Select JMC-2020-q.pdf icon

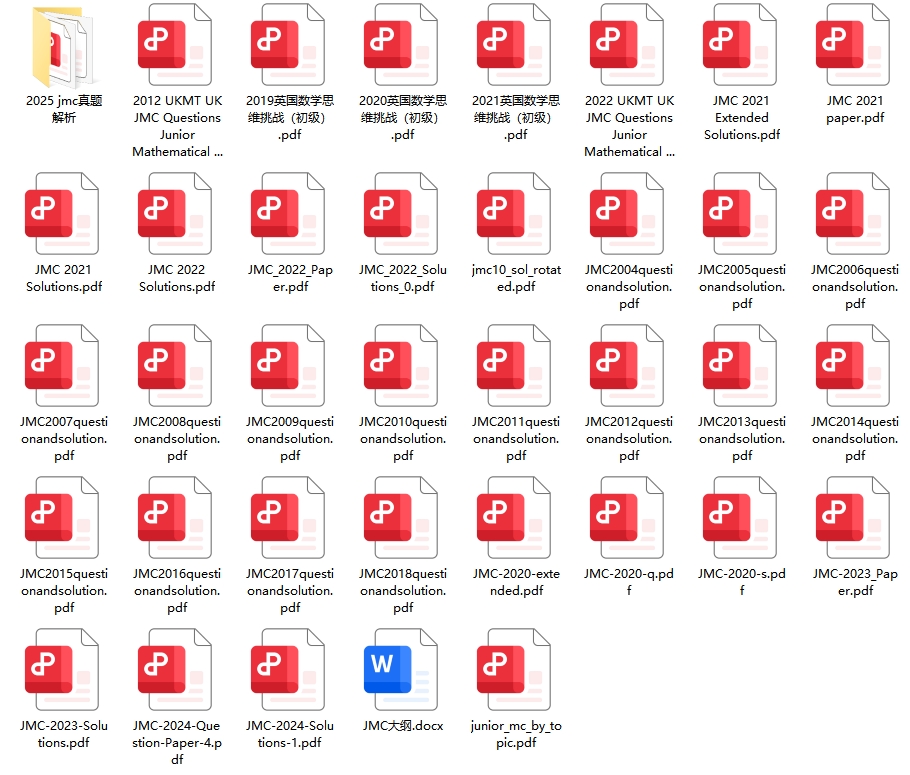click(x=627, y=518)
